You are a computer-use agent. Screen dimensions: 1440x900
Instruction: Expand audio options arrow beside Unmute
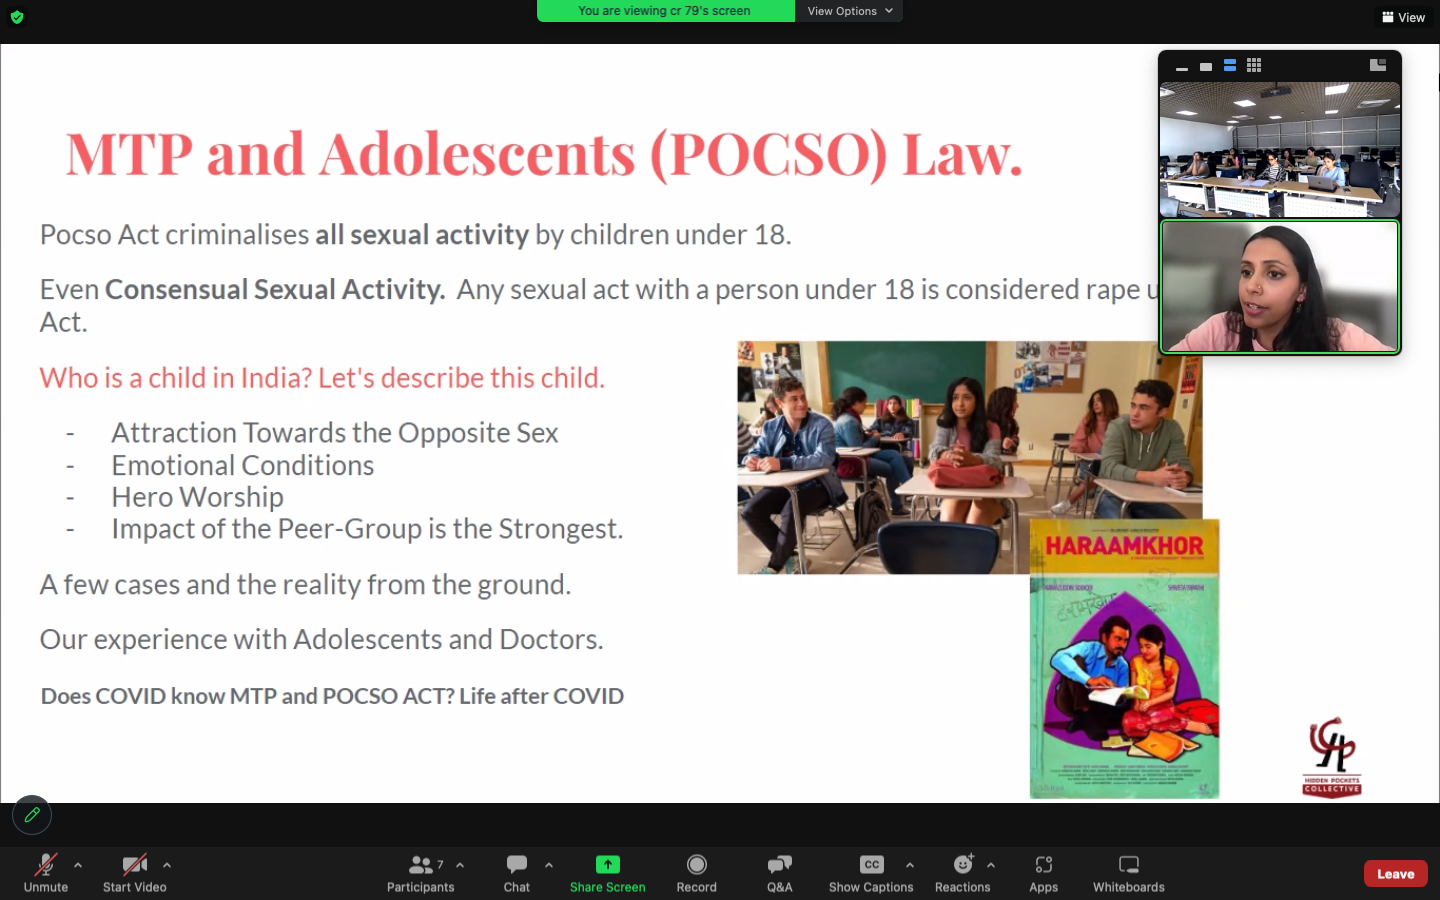(x=78, y=865)
